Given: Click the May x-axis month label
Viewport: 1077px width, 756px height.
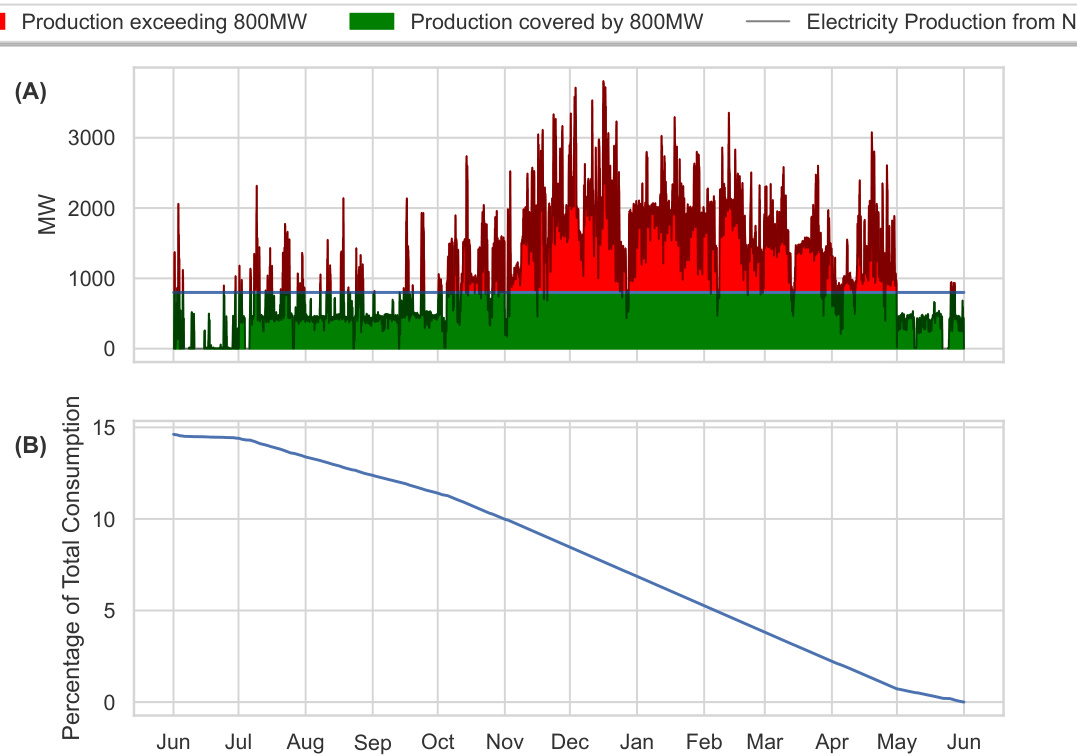Looking at the screenshot, I should pos(897,743).
